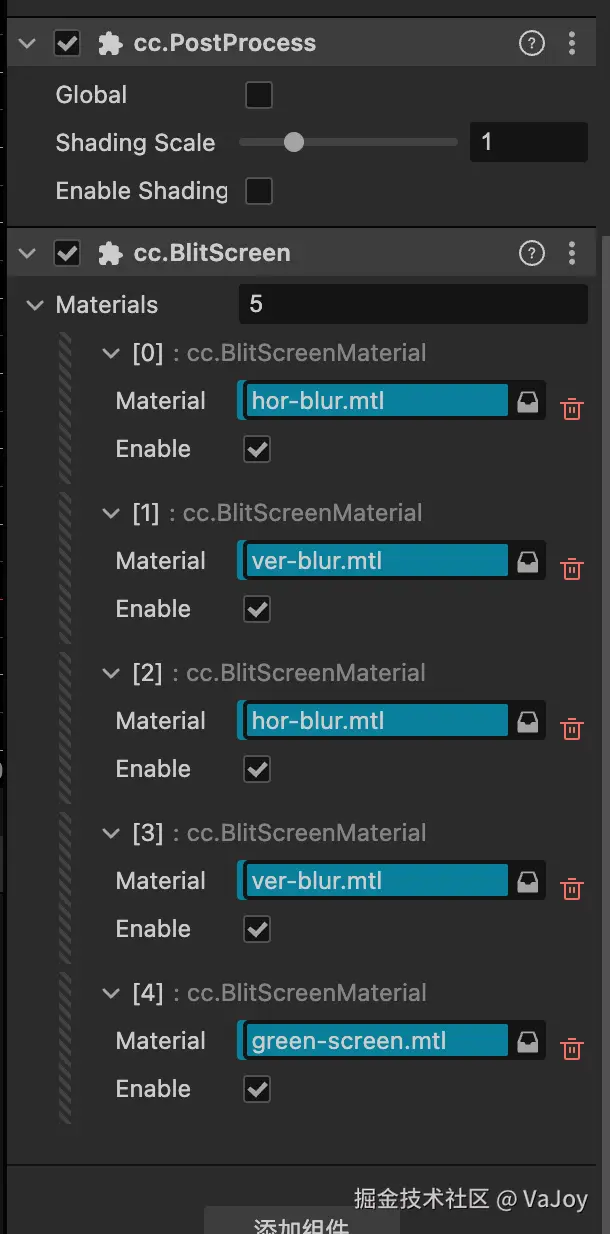
Task: Open cc.PostProcess three-dot options menu
Action: tap(572, 43)
